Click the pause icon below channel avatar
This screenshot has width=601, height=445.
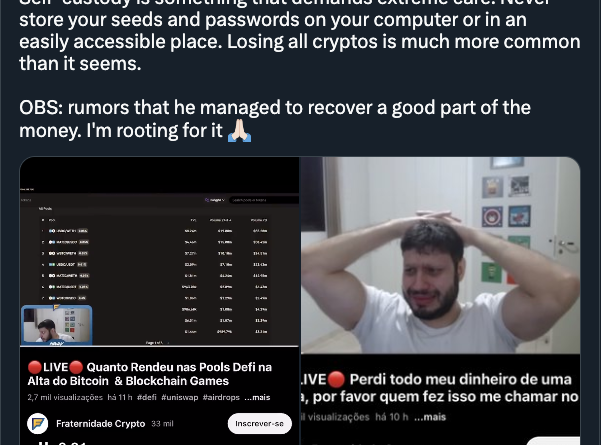45,443
